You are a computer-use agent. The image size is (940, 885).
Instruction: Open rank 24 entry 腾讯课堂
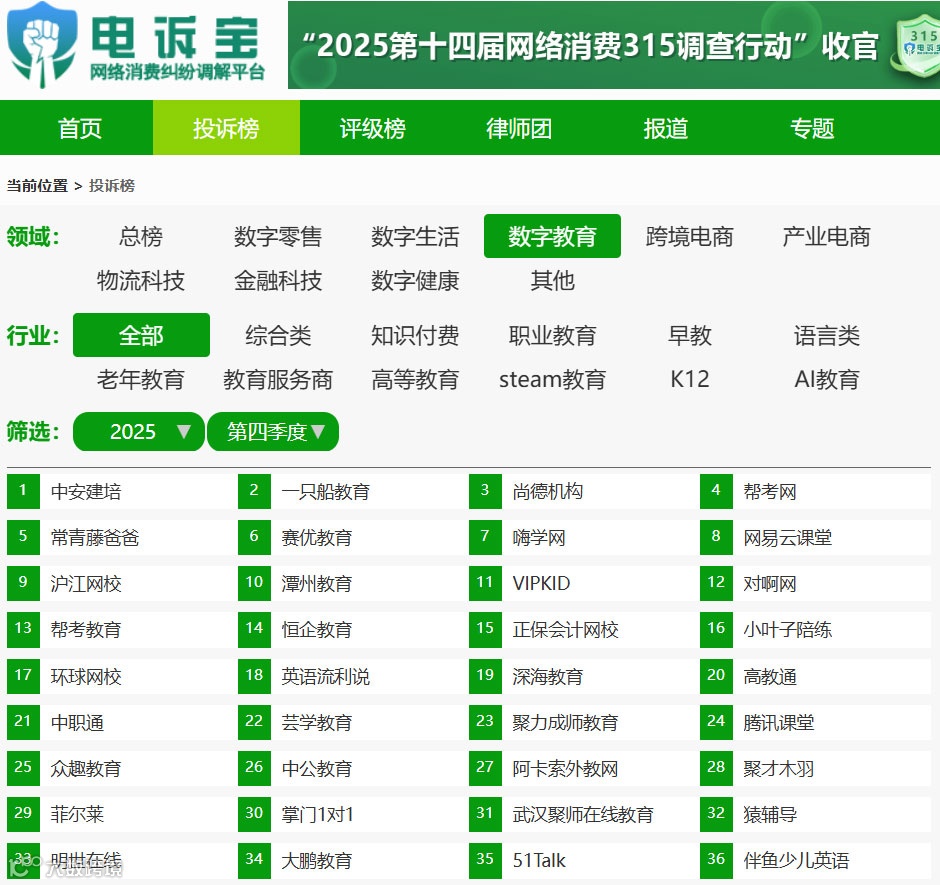coord(779,723)
